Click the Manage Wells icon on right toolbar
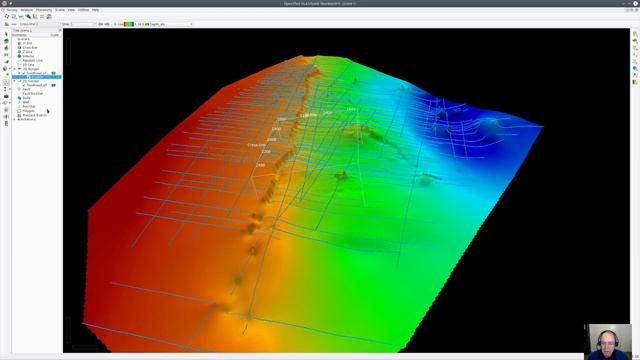640x360 pixels. (635, 55)
